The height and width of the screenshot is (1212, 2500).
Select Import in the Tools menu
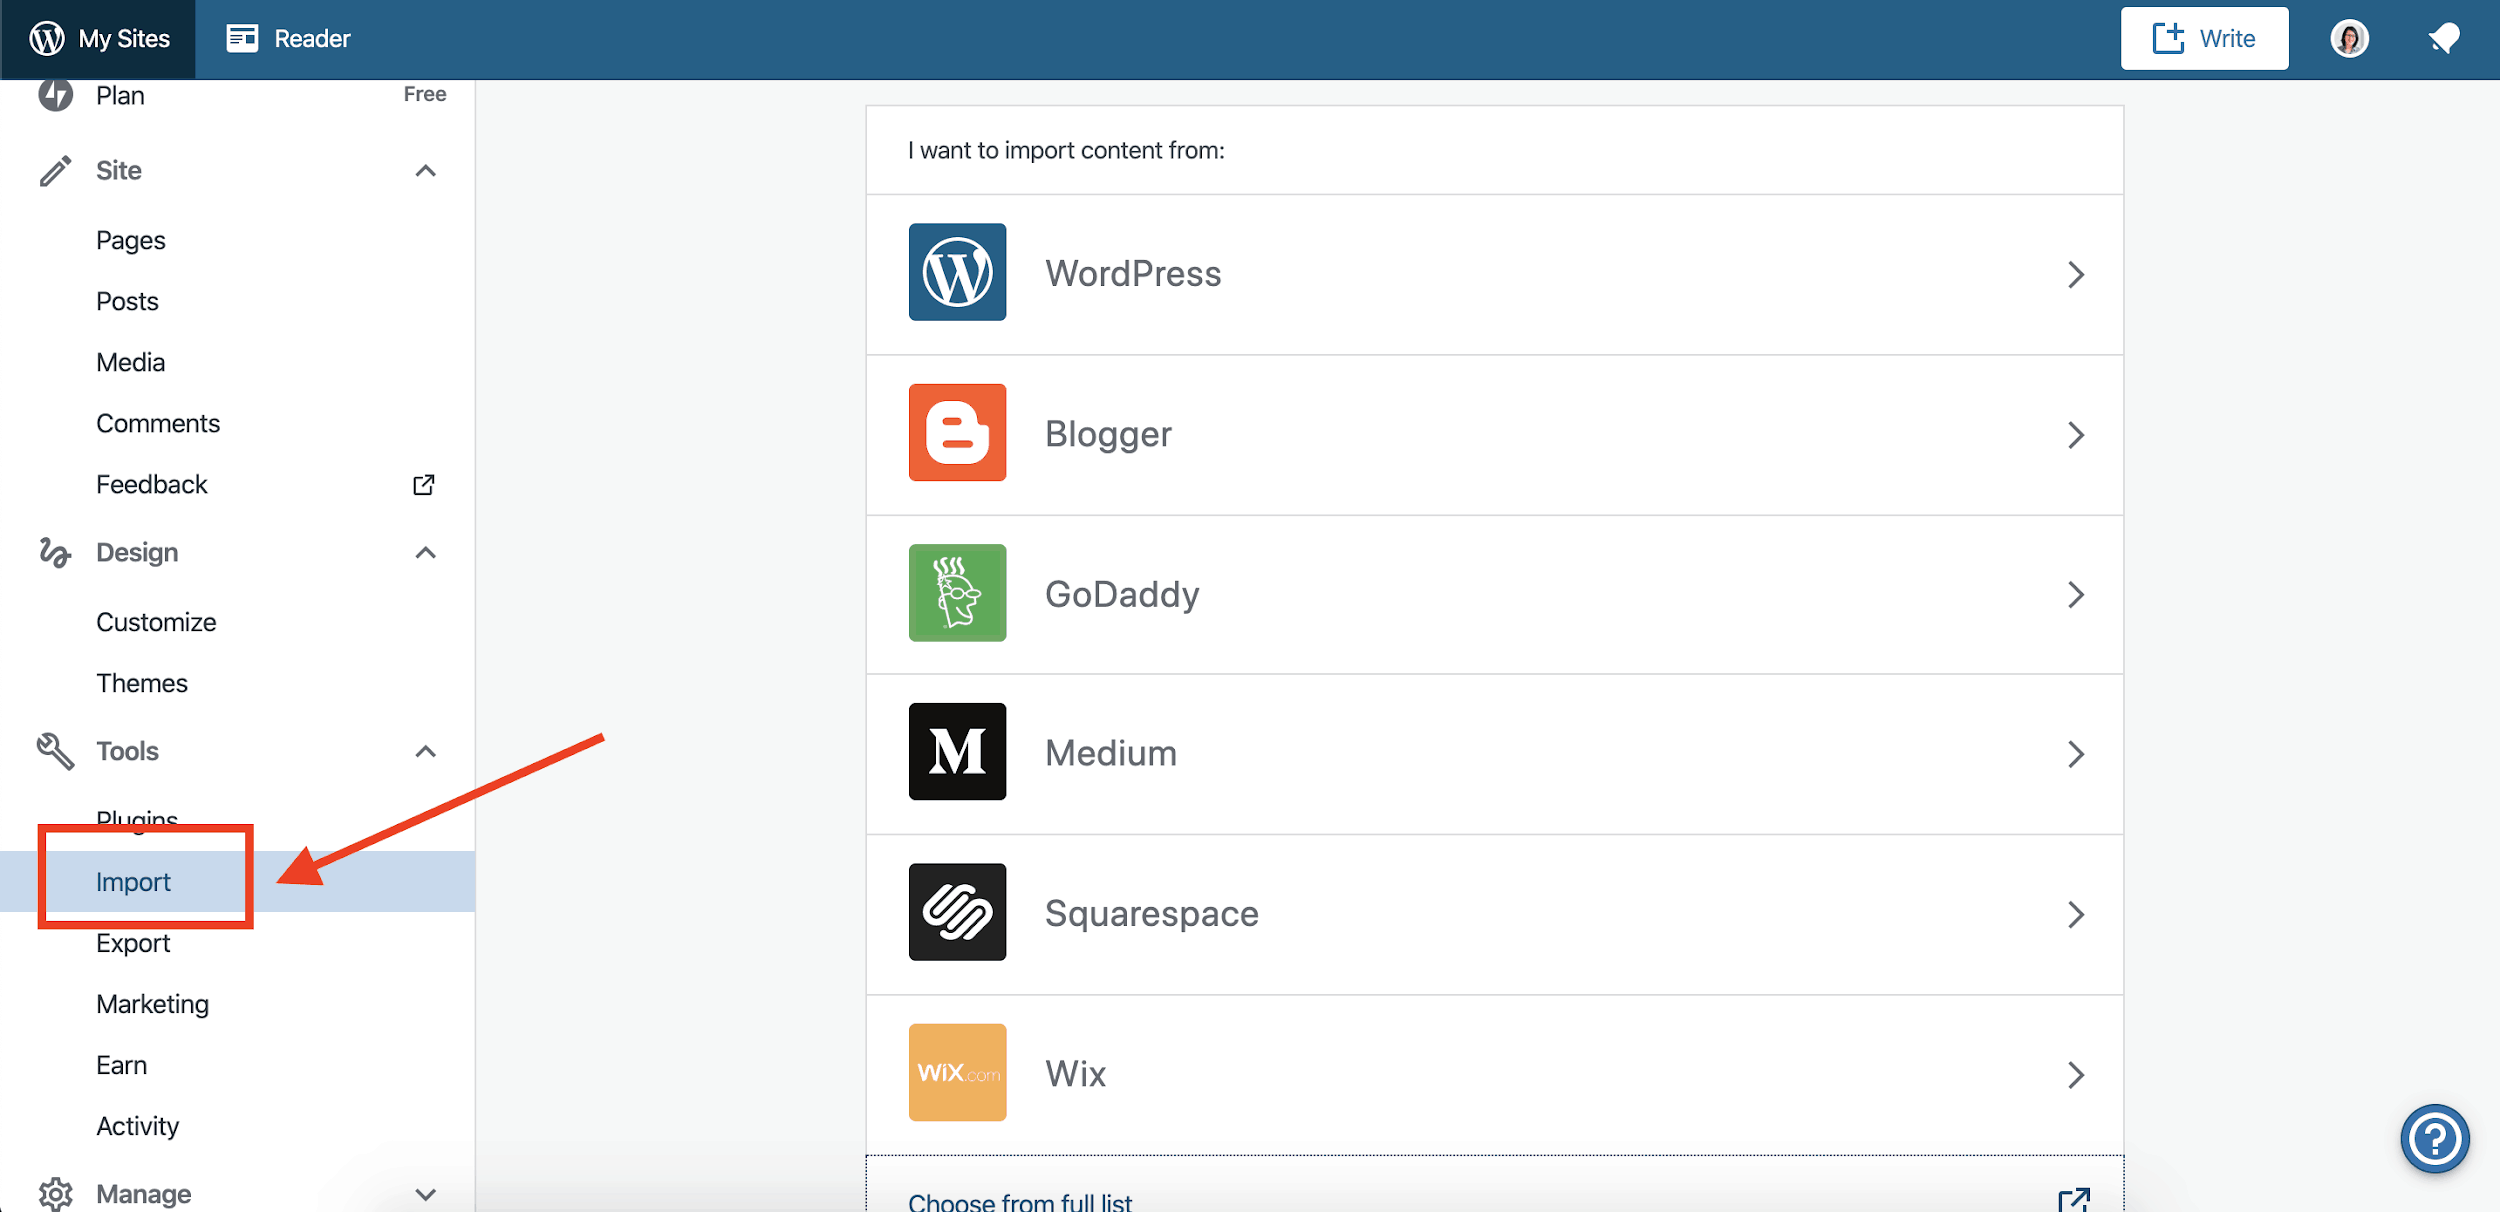click(x=237, y=882)
